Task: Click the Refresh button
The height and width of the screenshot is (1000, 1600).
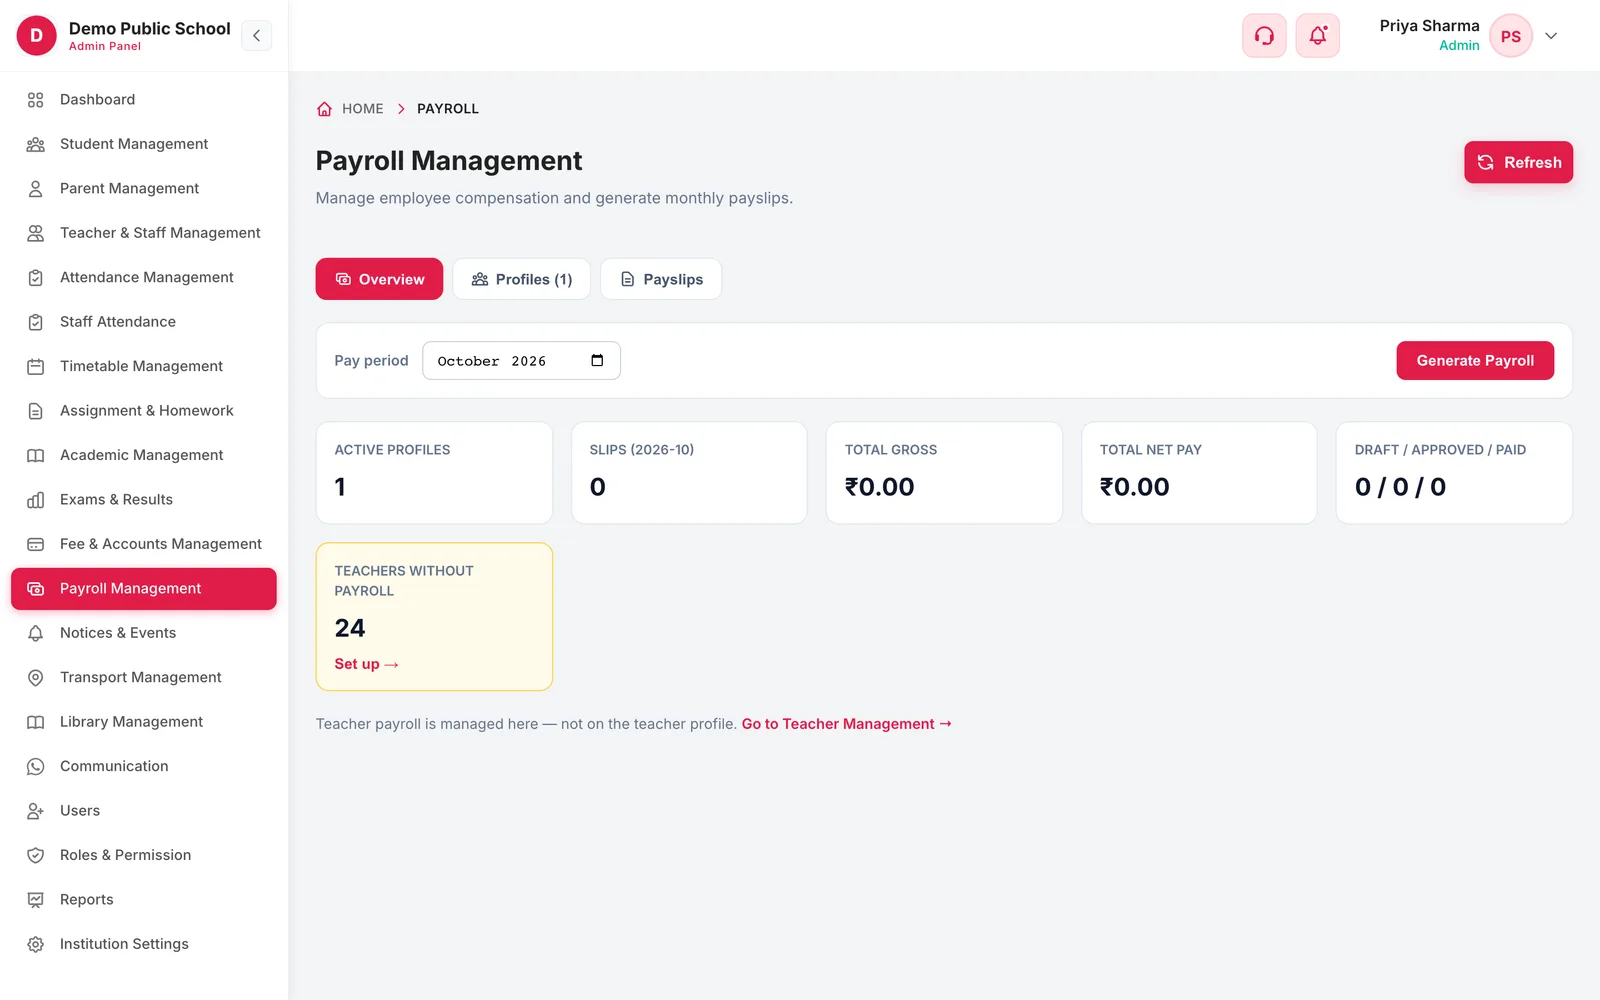Action: tap(1518, 162)
